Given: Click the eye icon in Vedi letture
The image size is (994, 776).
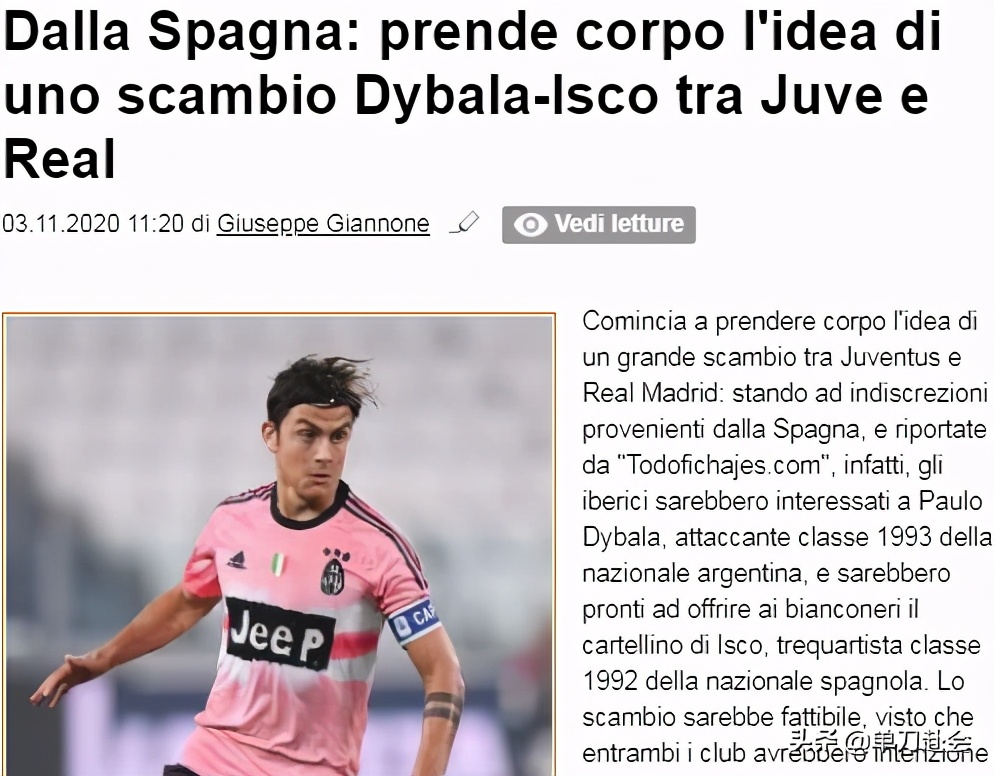Looking at the screenshot, I should pos(530,224).
